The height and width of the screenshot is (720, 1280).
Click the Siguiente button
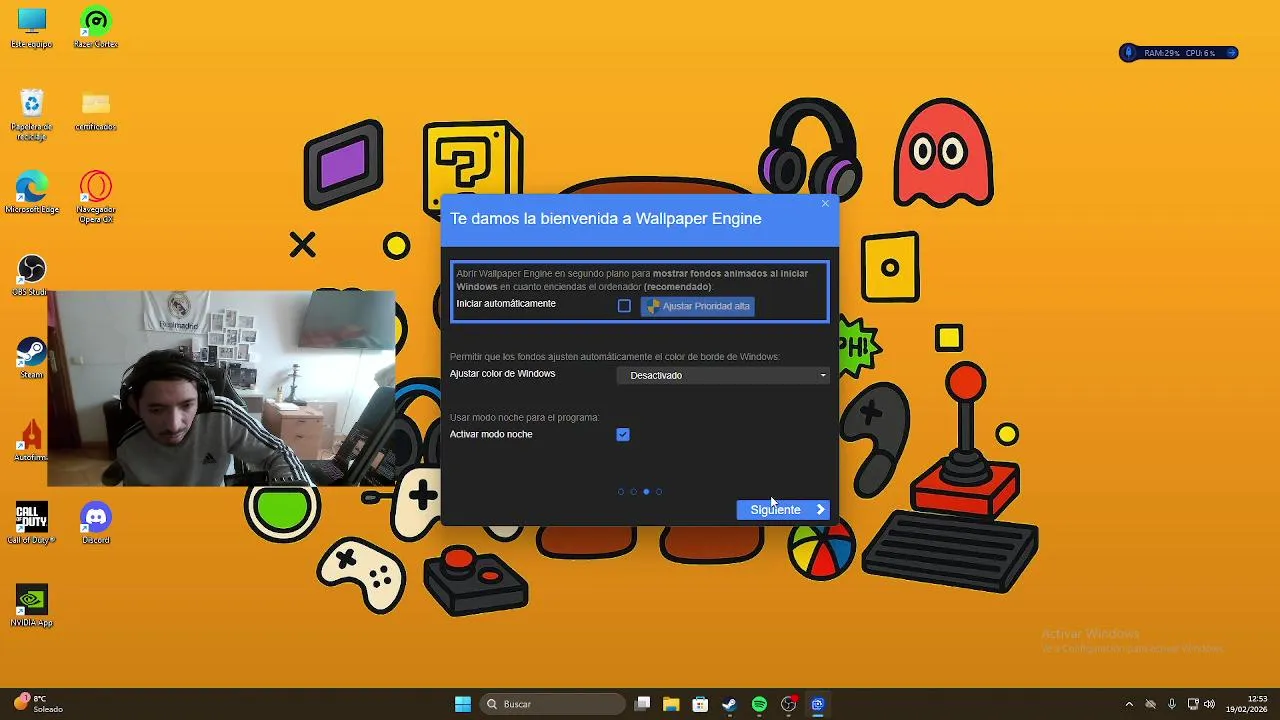point(783,510)
